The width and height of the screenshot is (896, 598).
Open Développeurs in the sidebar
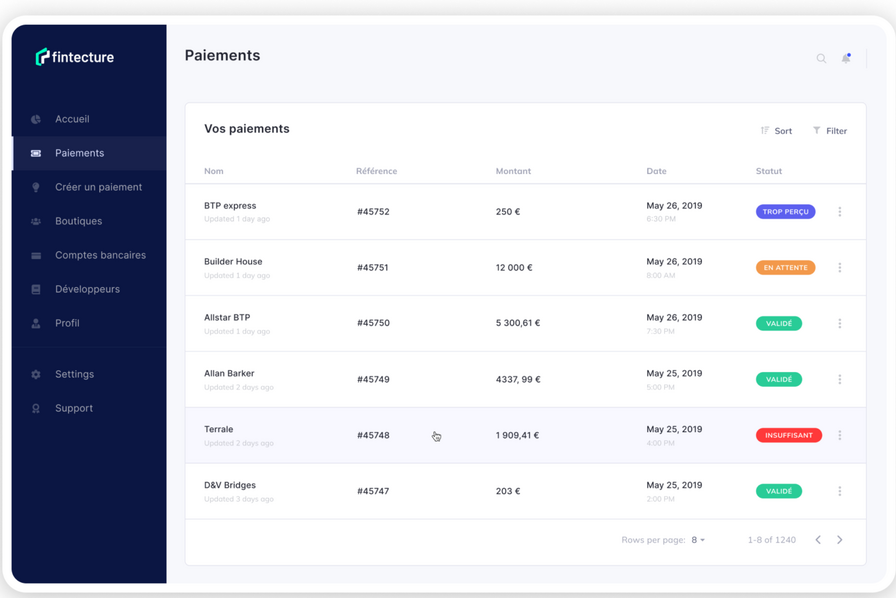pos(89,289)
